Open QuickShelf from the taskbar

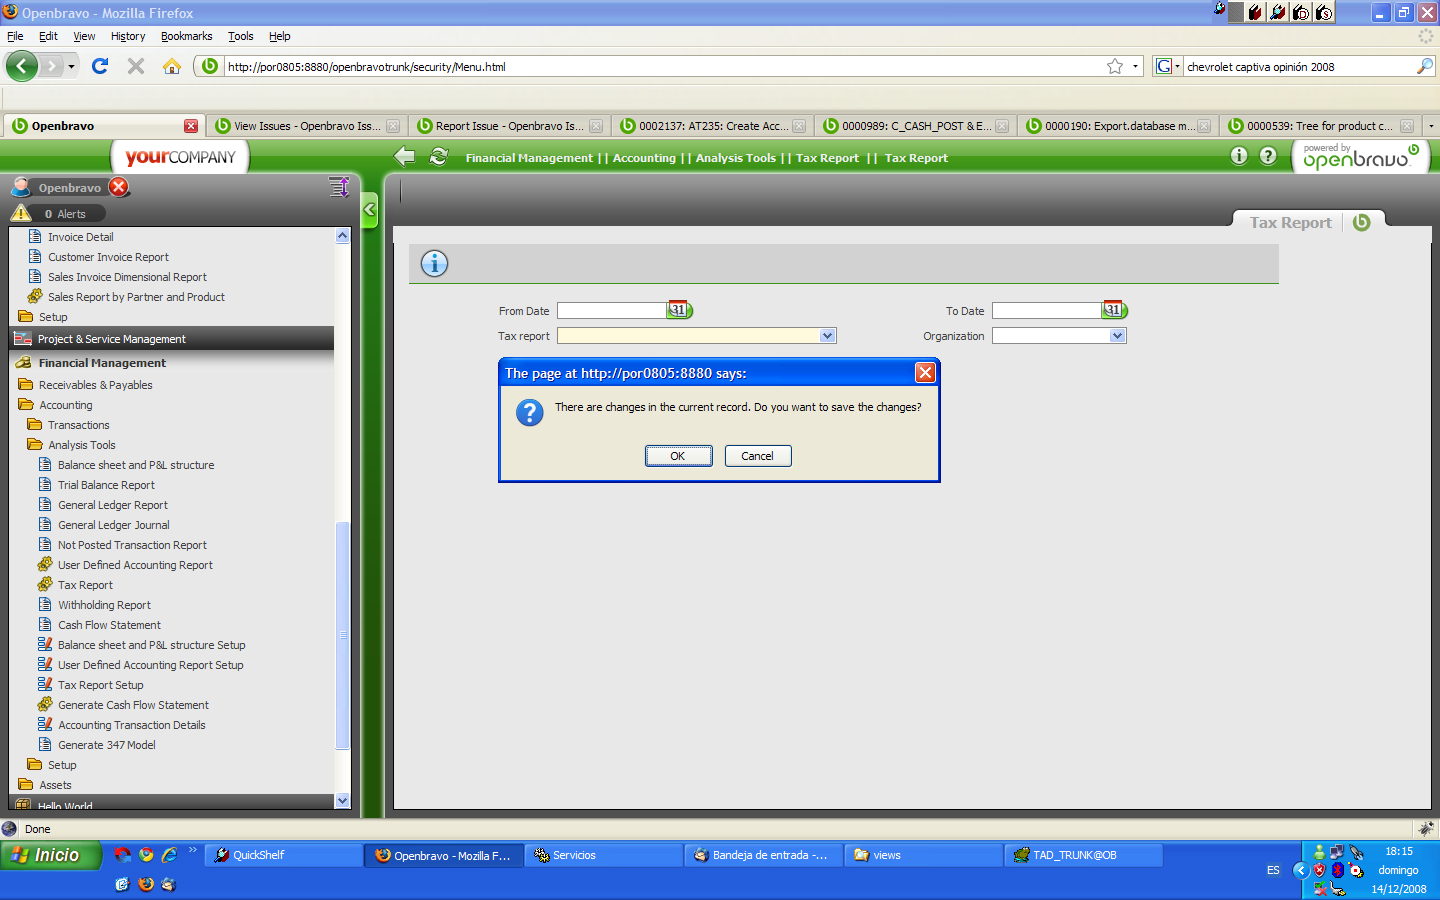(x=284, y=855)
